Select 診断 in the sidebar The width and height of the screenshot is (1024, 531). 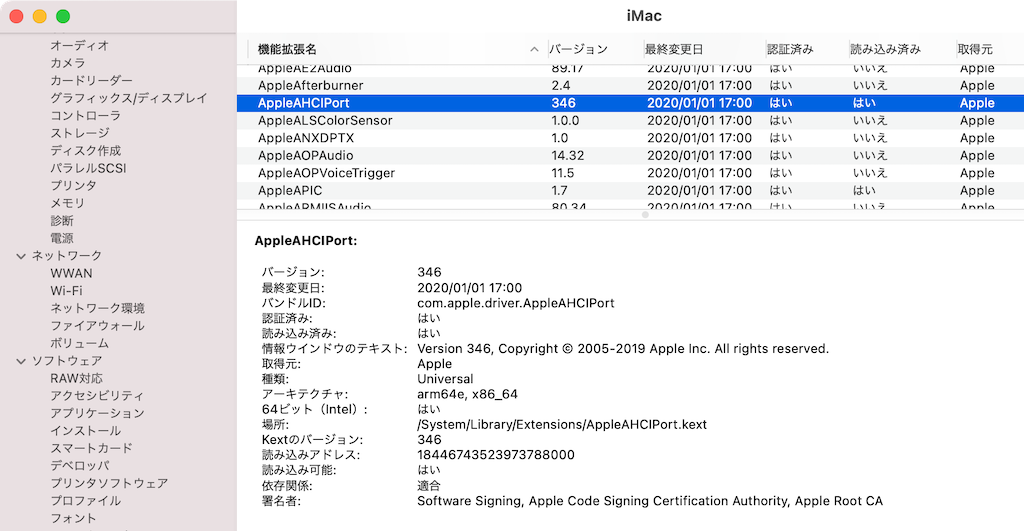[x=62, y=221]
